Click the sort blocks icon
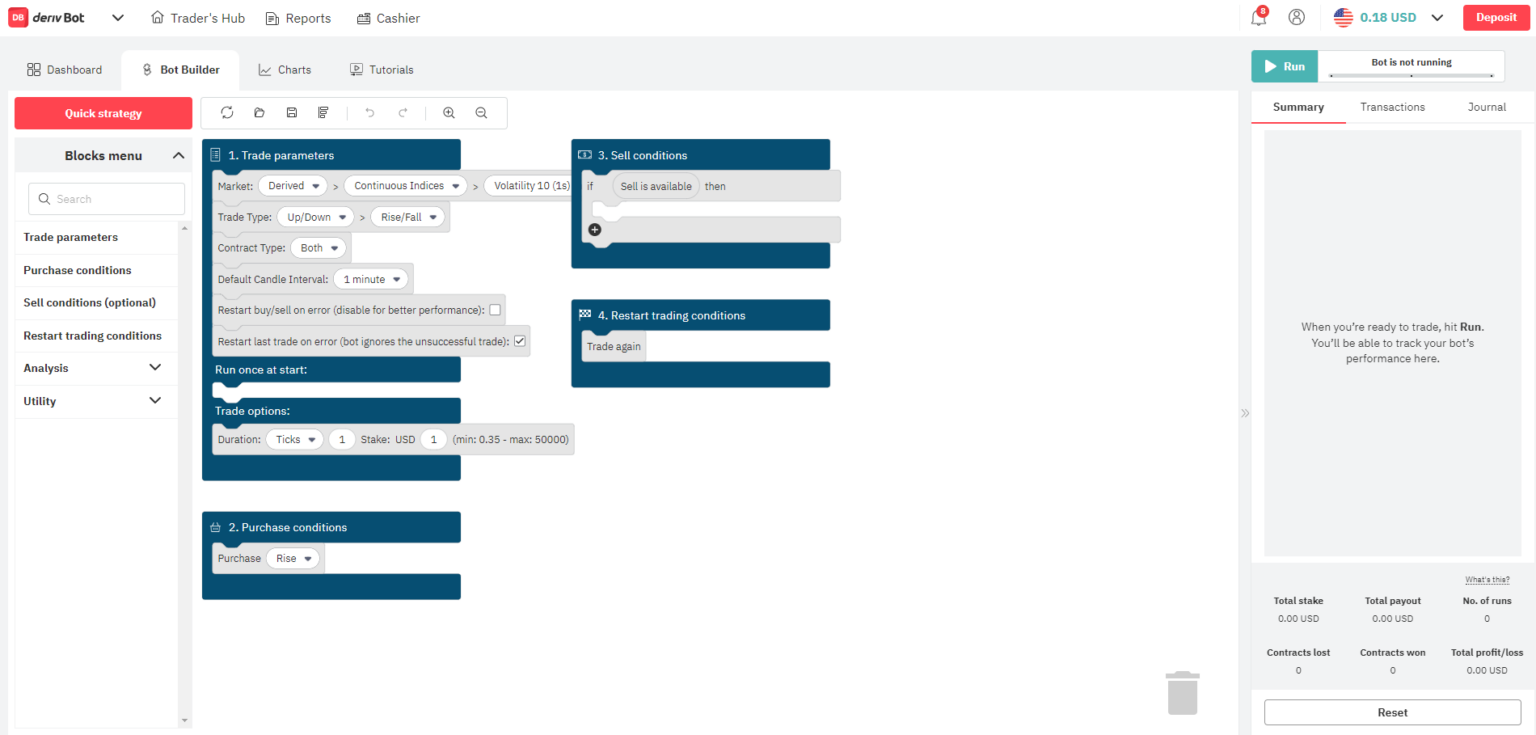 (x=323, y=113)
